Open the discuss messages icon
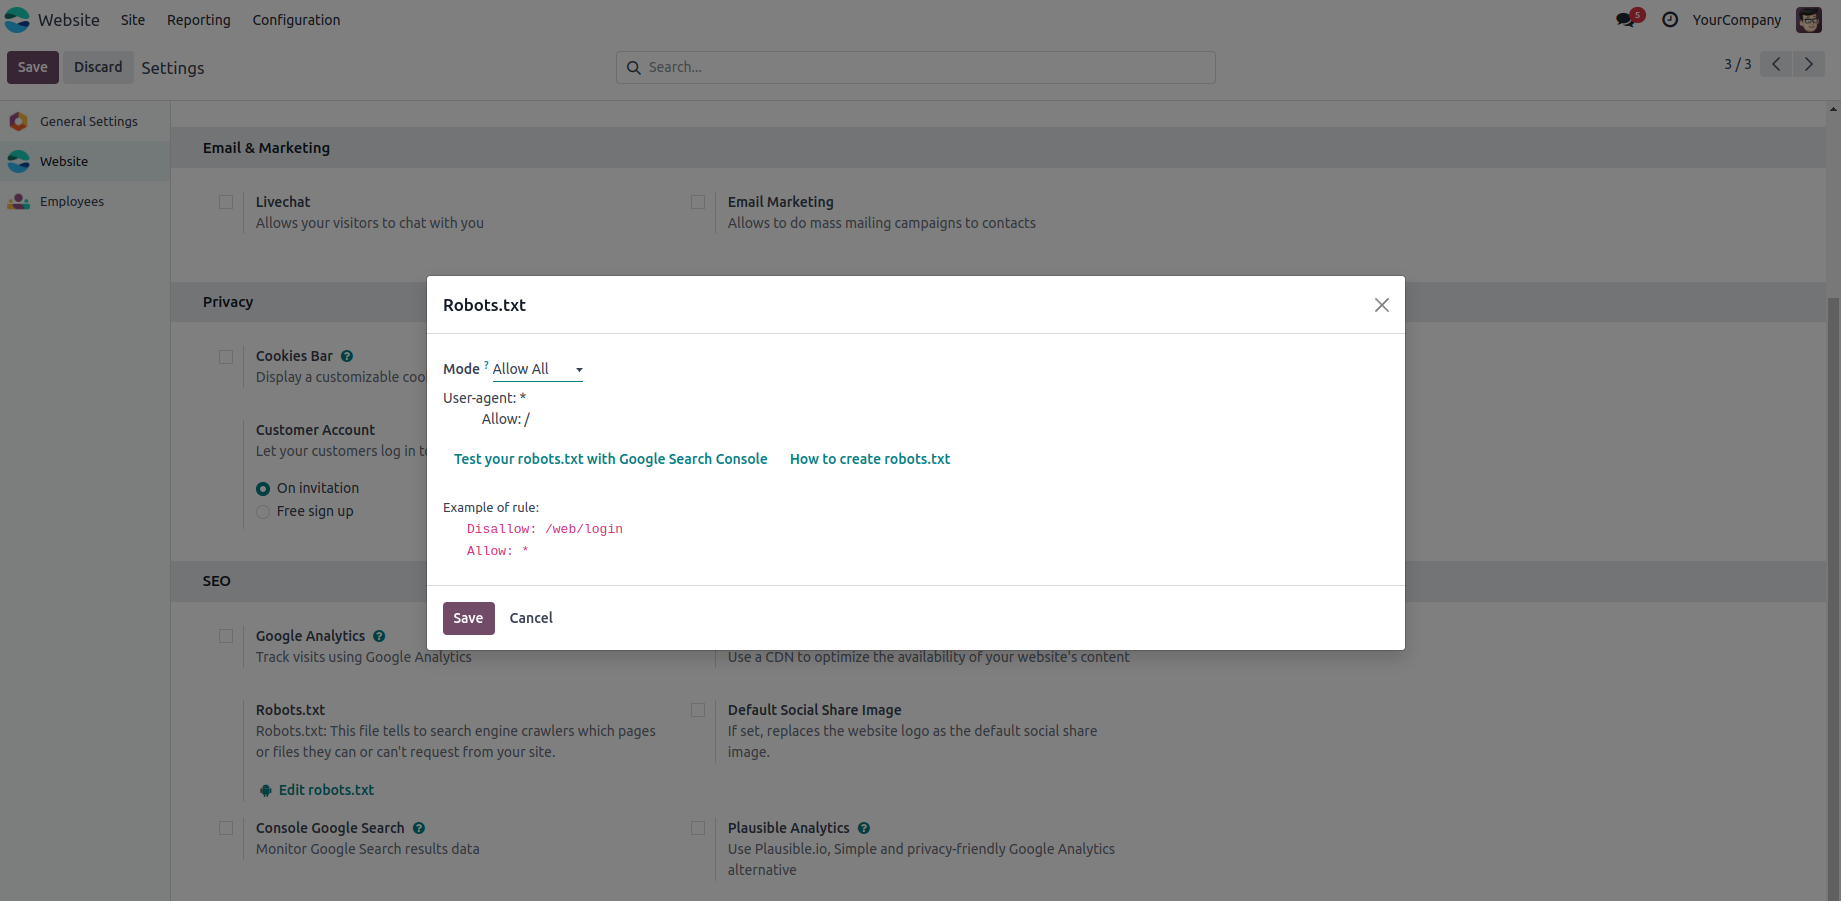1841x901 pixels. pyautogui.click(x=1626, y=20)
